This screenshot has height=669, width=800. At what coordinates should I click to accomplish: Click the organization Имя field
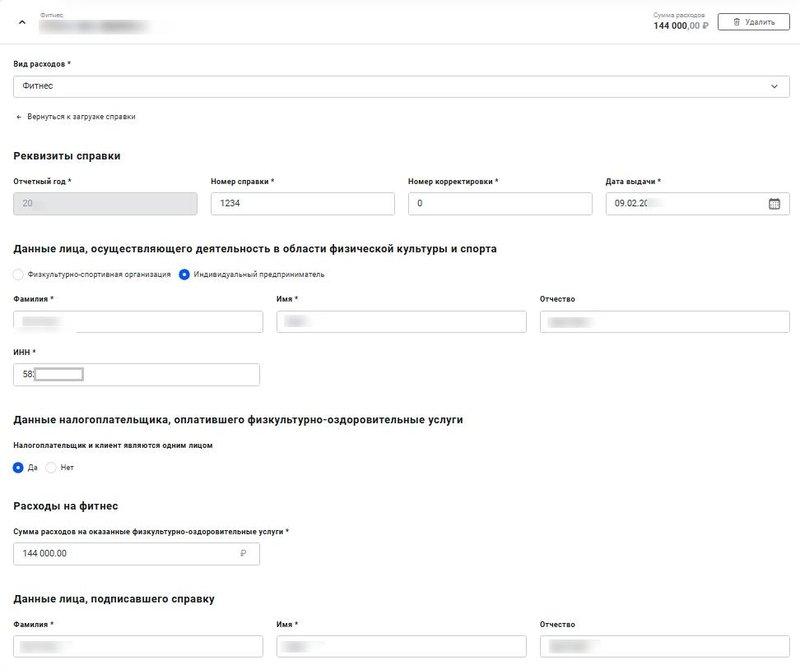point(400,321)
